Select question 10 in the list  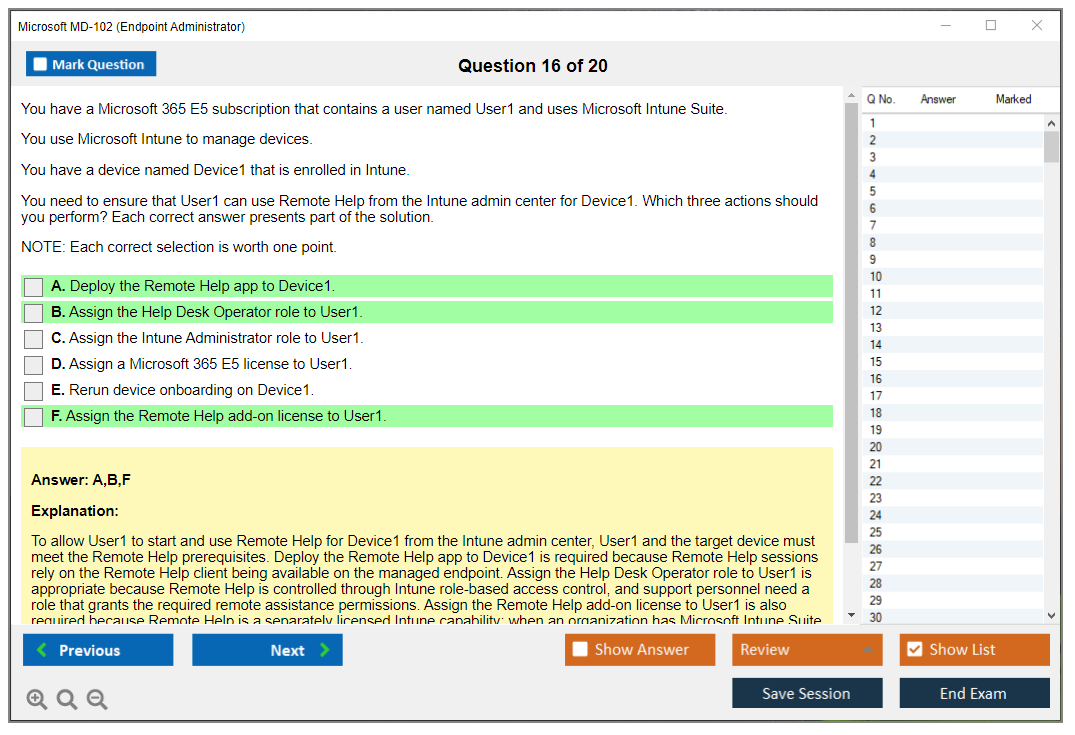pyautogui.click(x=953, y=277)
